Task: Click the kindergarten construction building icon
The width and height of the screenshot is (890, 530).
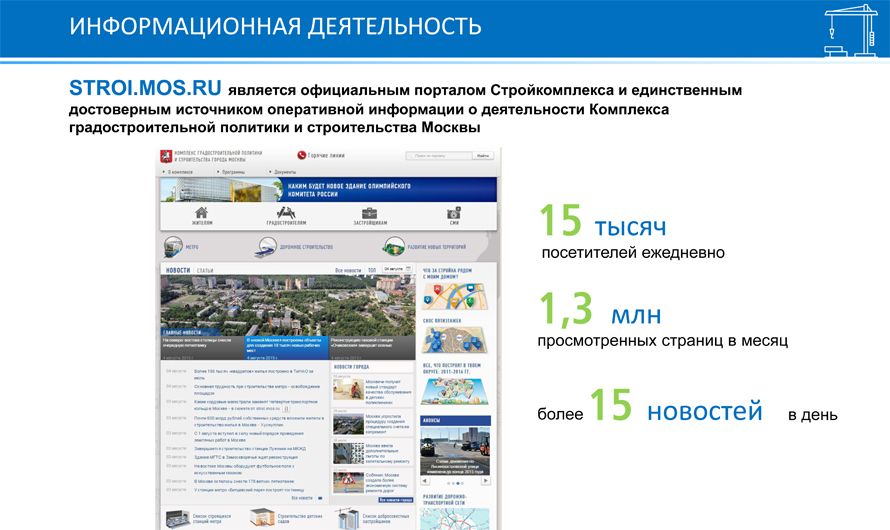Action: 262,518
